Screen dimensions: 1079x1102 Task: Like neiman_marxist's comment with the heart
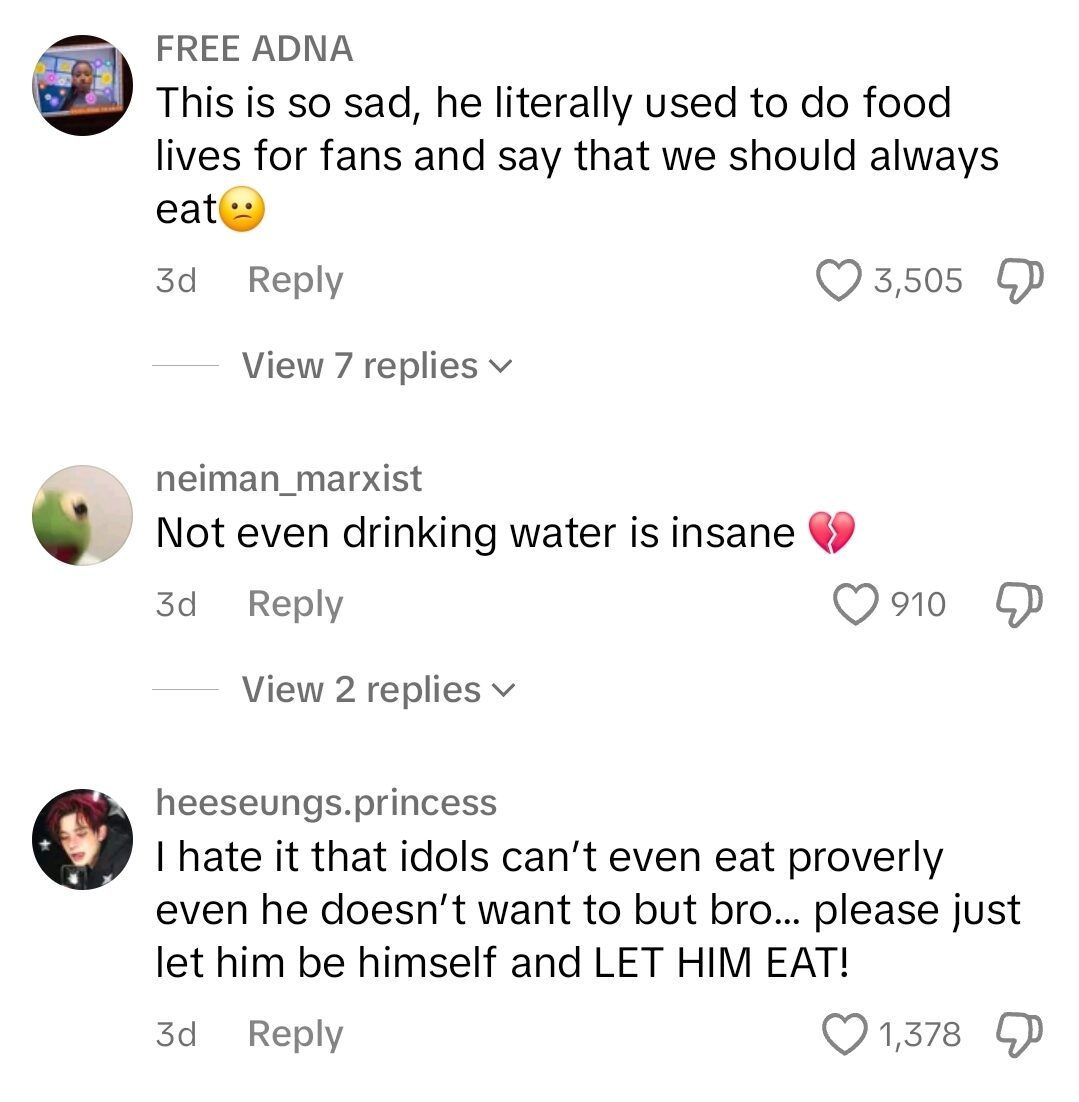tap(855, 604)
